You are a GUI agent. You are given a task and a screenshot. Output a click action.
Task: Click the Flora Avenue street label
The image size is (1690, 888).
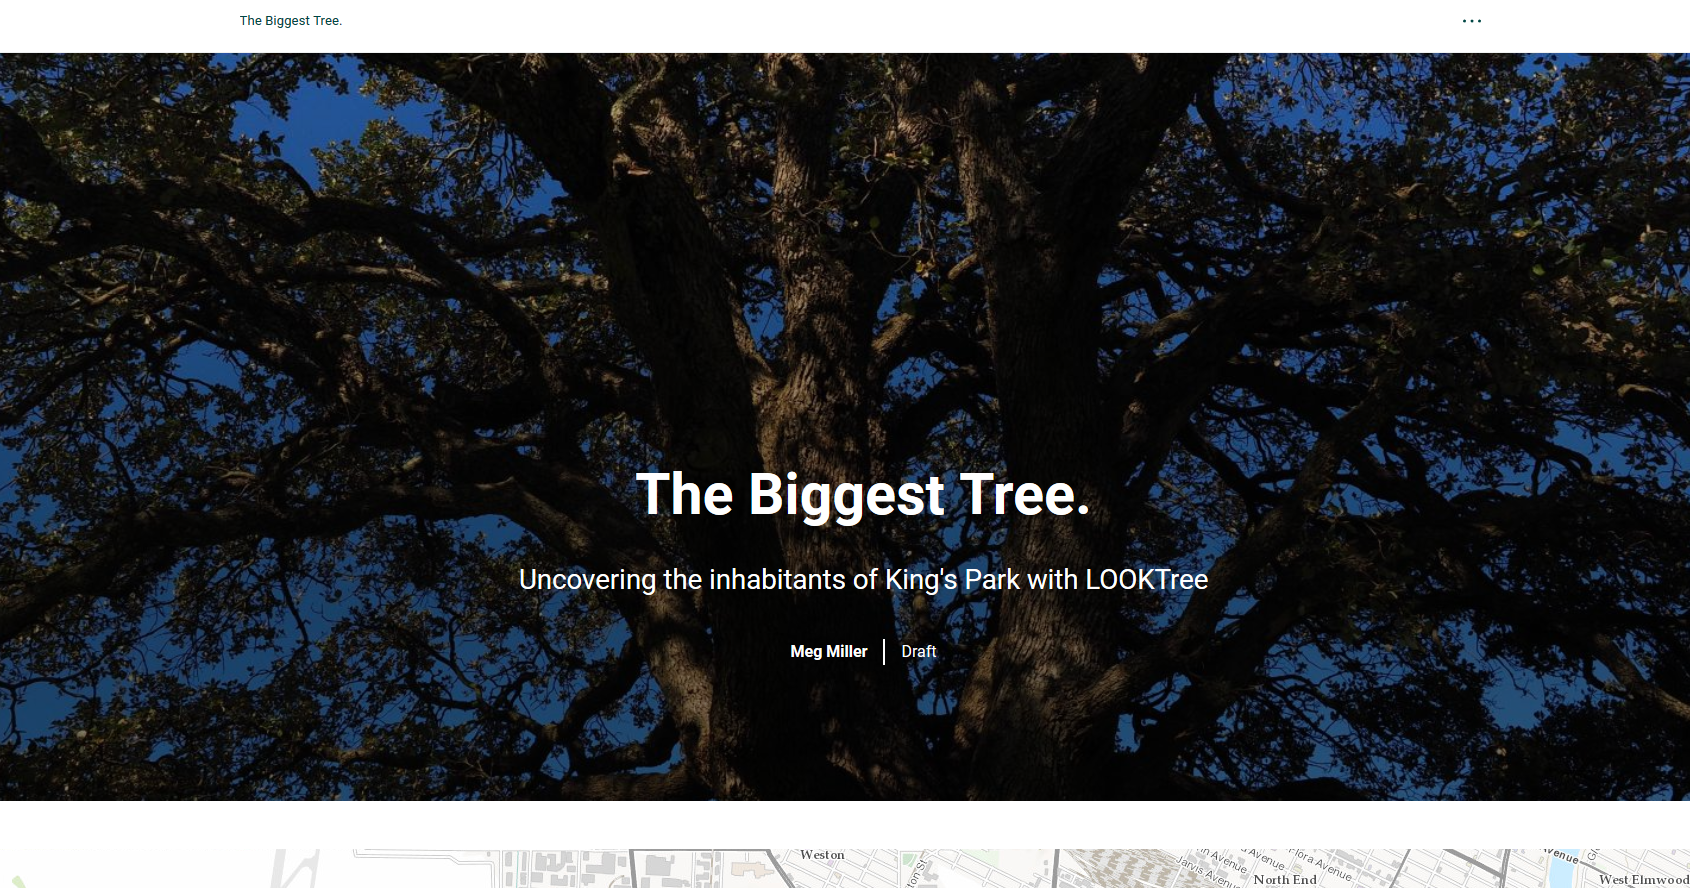tap(1319, 864)
